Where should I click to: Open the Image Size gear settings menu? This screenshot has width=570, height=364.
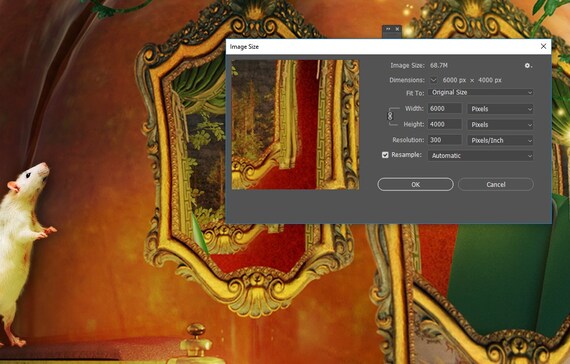(x=528, y=65)
